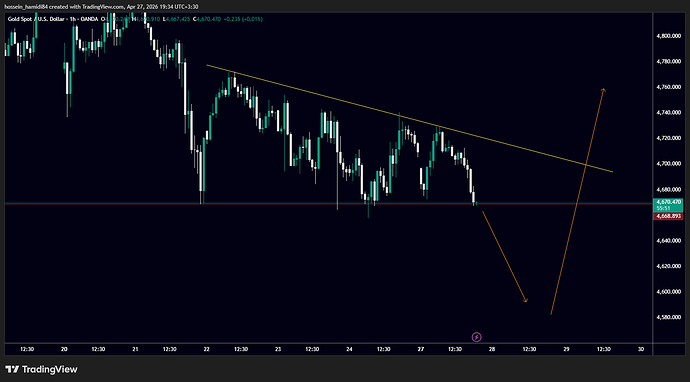The height and width of the screenshot is (382, 690).
Task: Click the 4,620.000 price scale label
Action: [670, 266]
